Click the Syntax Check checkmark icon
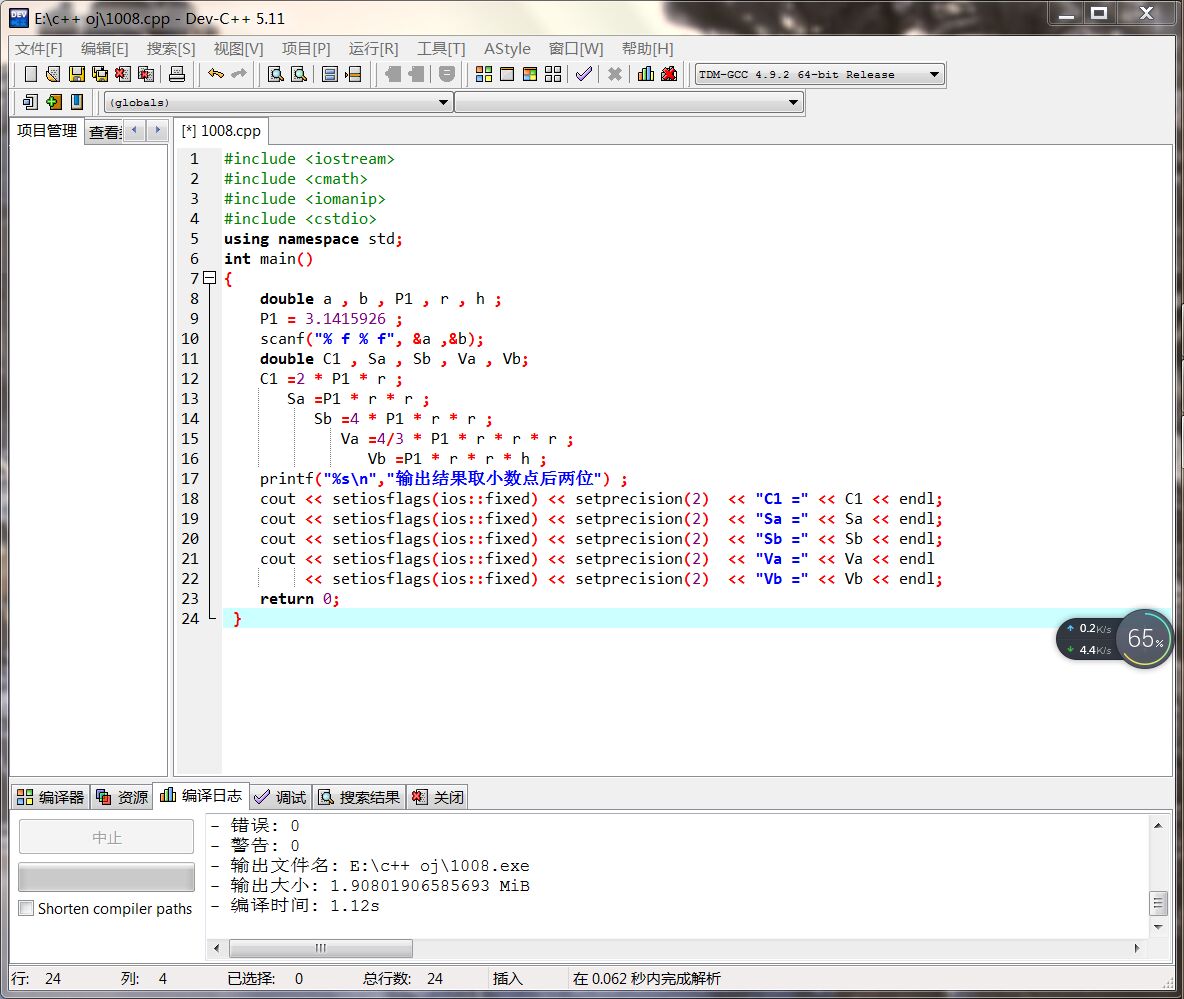Image resolution: width=1184 pixels, height=999 pixels. point(584,74)
